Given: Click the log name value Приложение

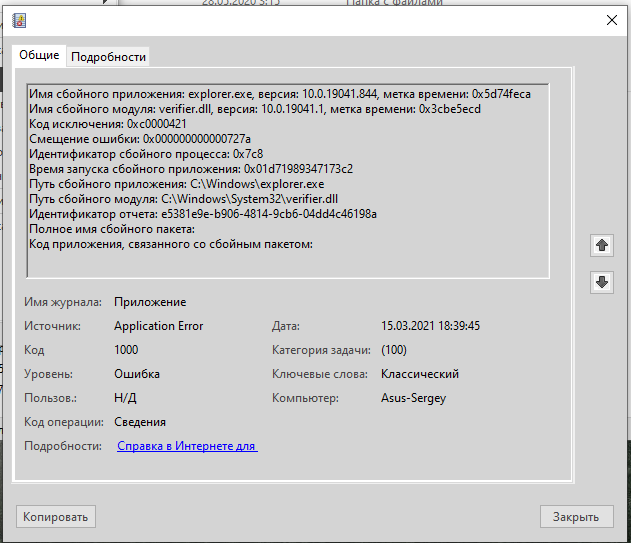Looking at the screenshot, I should (150, 302).
